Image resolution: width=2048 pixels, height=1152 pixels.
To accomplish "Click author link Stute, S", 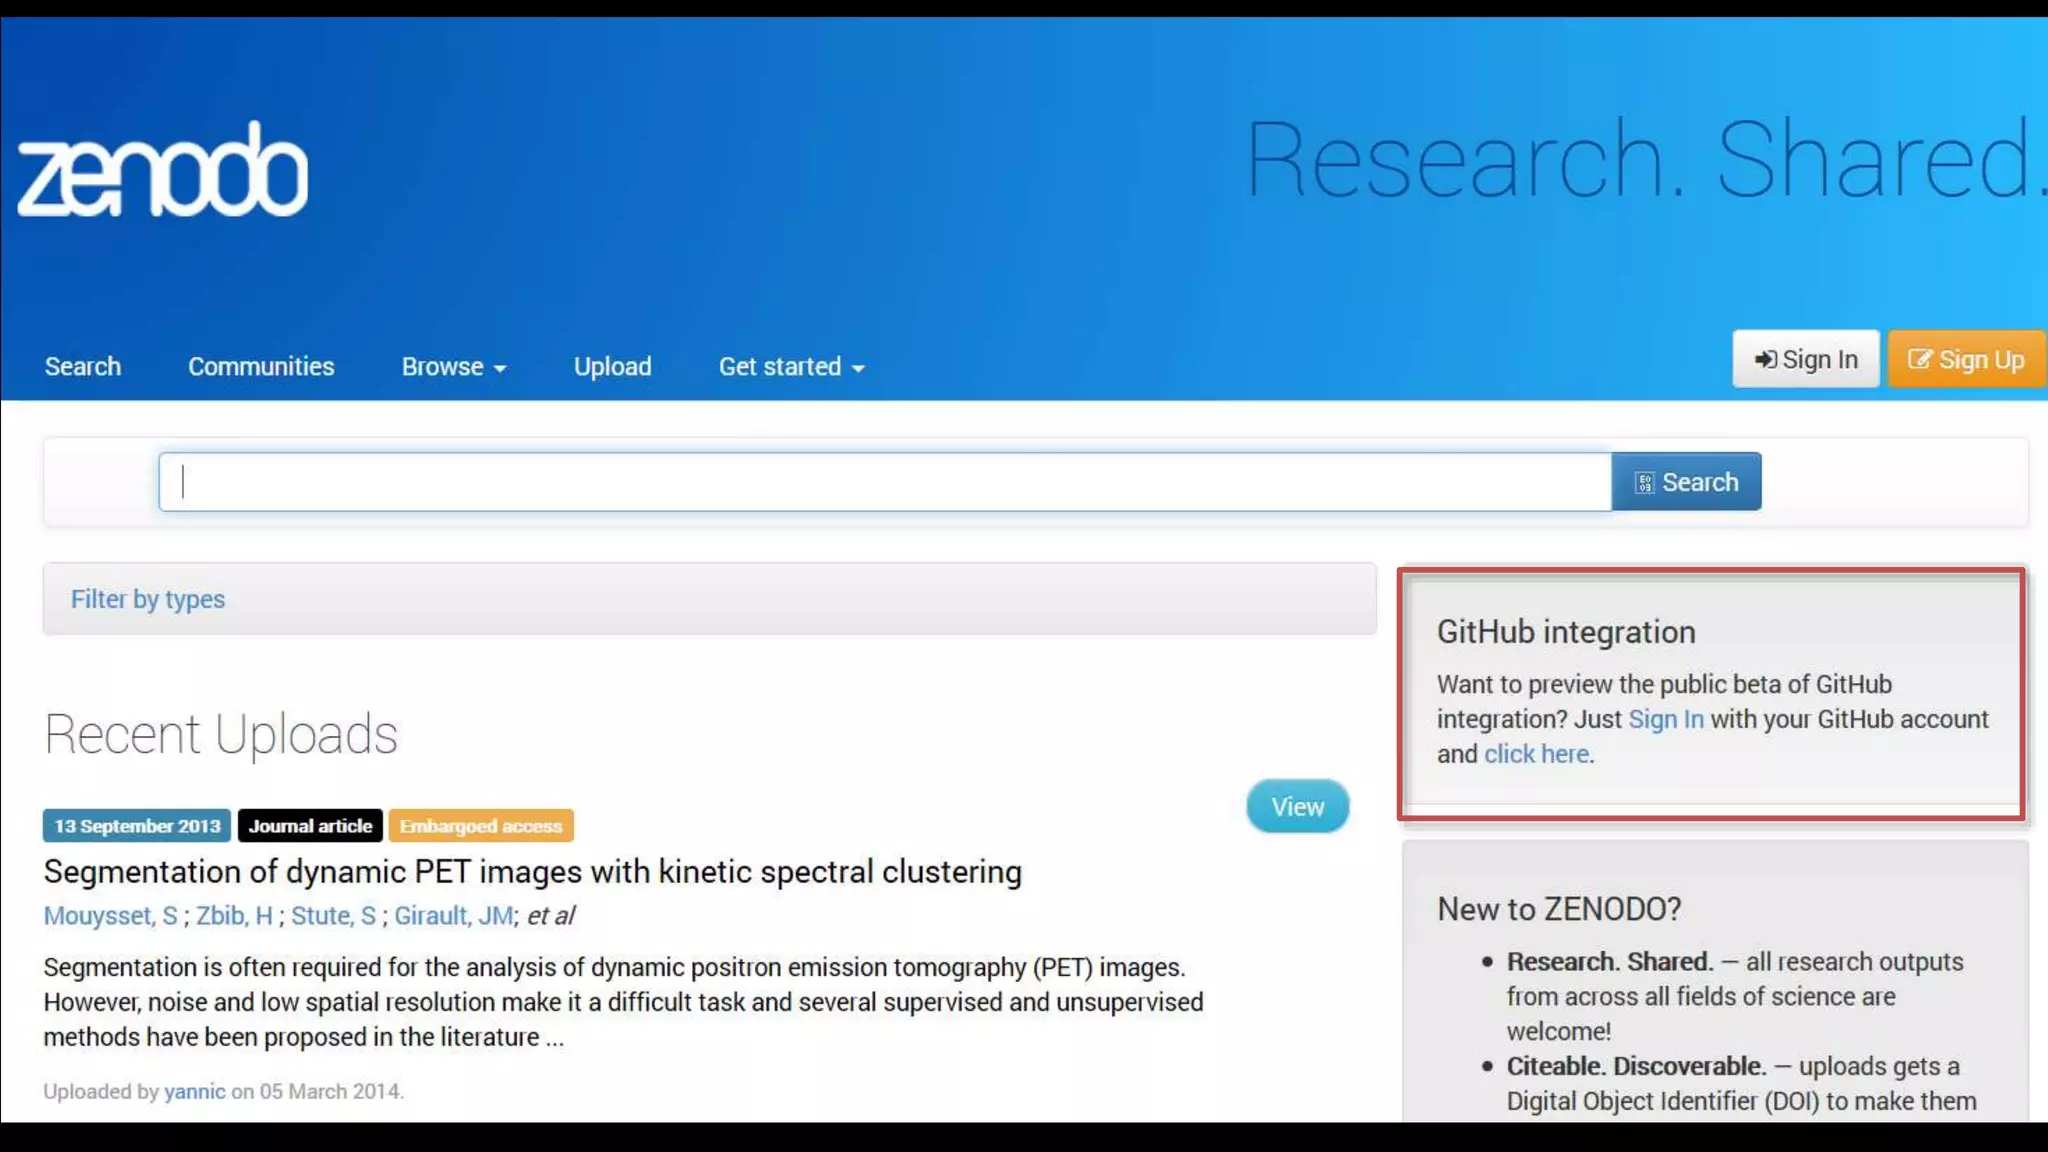I will (333, 915).
